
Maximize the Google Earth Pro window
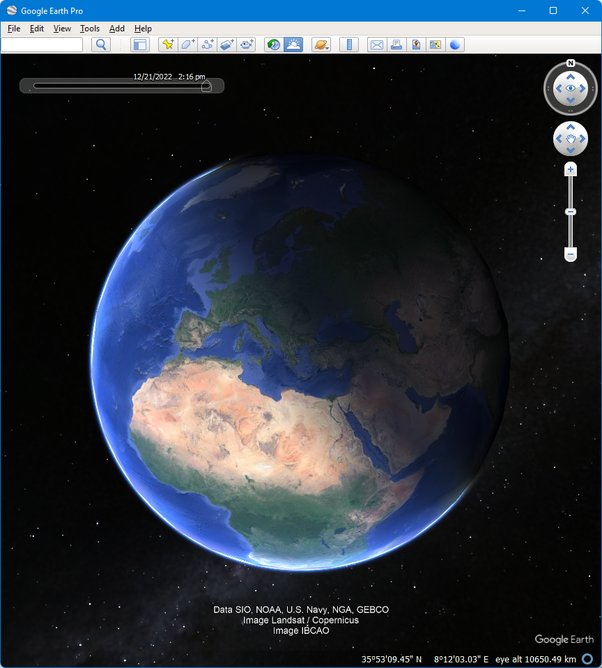tap(553, 10)
